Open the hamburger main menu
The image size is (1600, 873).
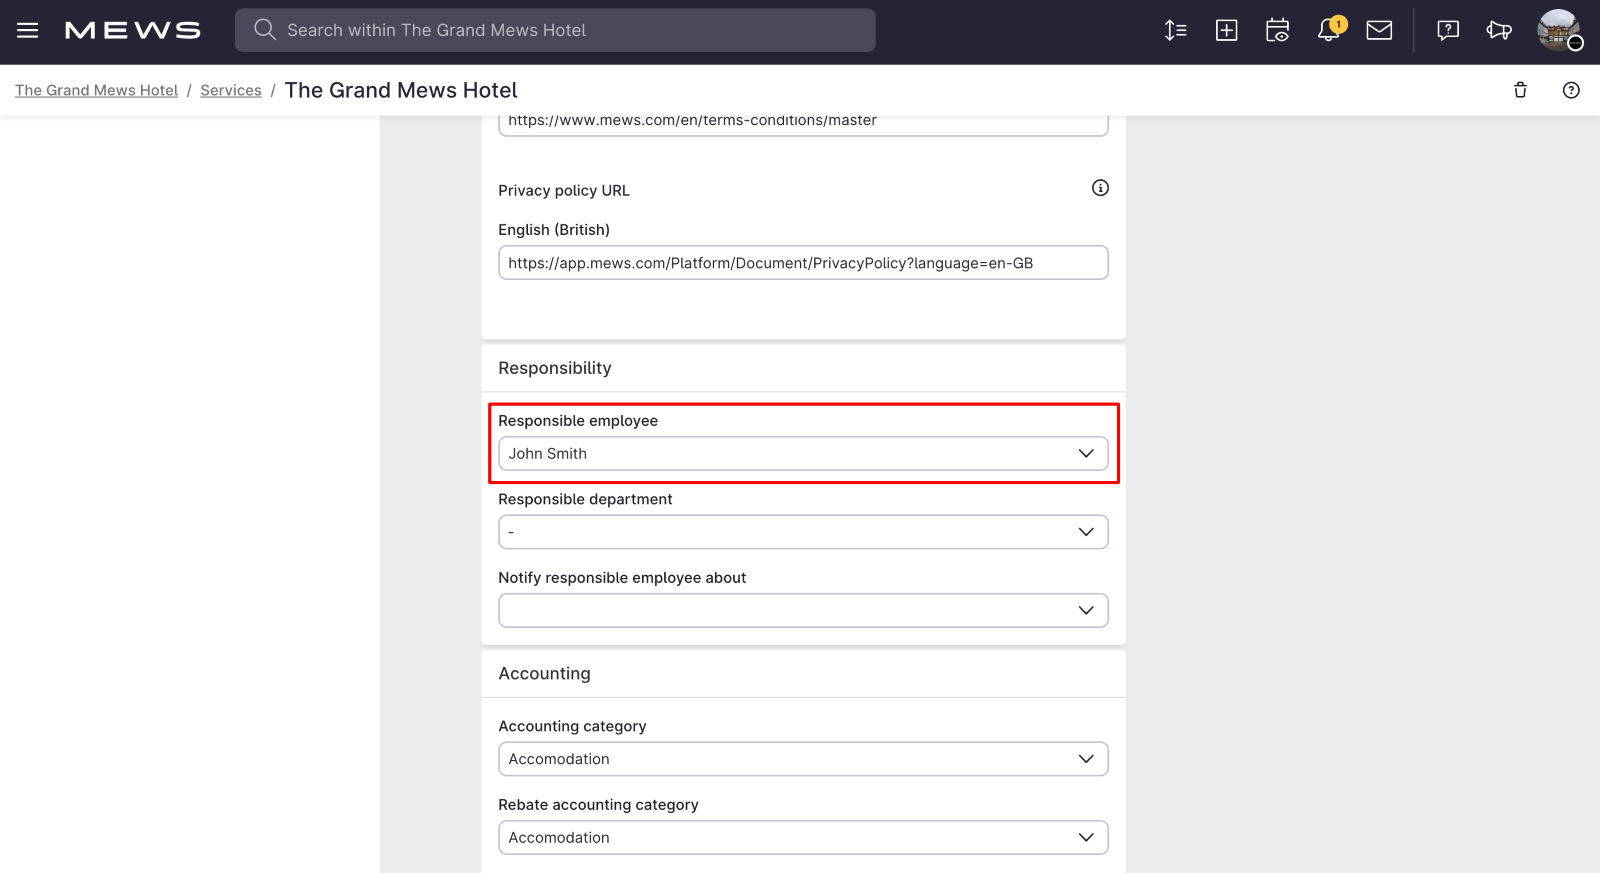(x=28, y=30)
